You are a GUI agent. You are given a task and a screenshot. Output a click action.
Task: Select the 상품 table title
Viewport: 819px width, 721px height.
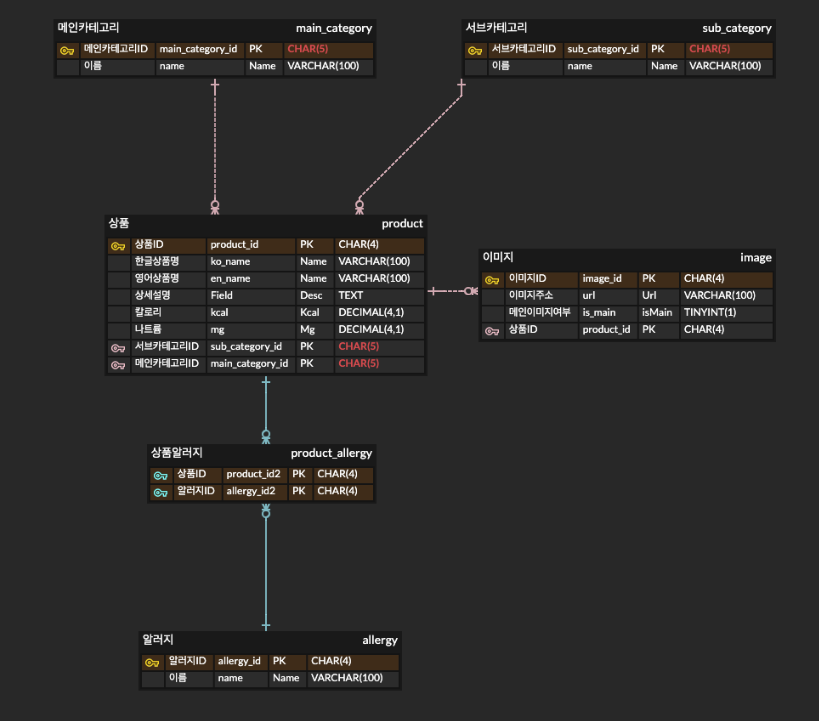pos(119,223)
